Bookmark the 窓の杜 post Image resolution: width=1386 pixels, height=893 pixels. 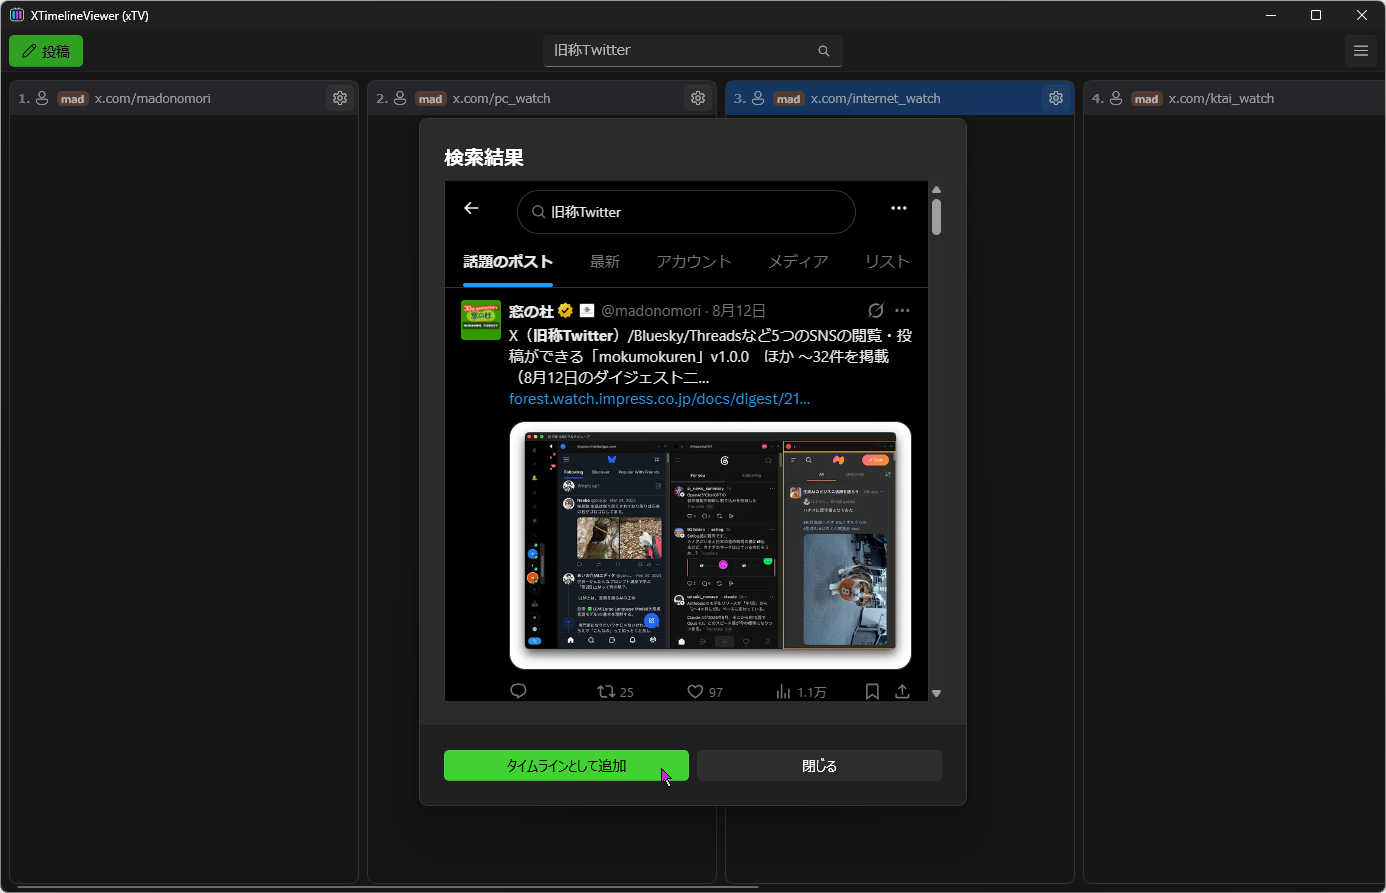872,691
